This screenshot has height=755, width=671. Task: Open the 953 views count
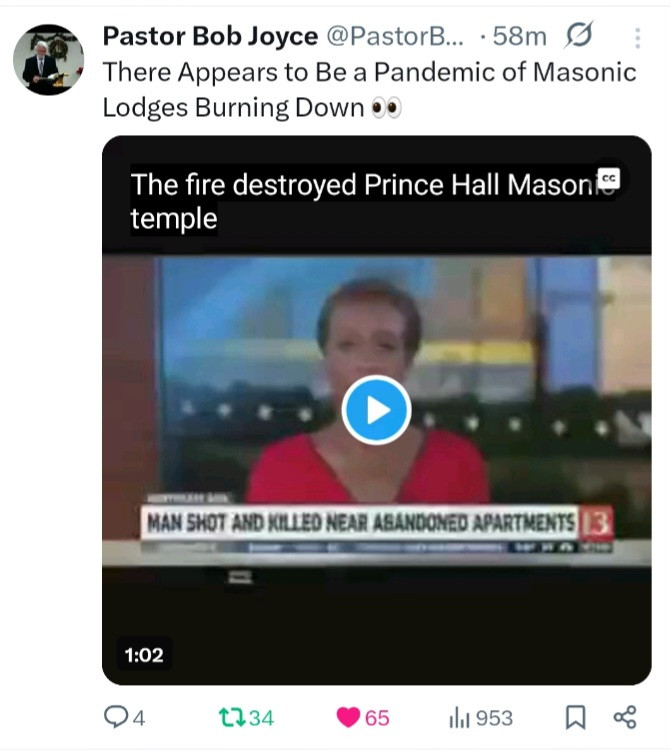[x=494, y=718]
